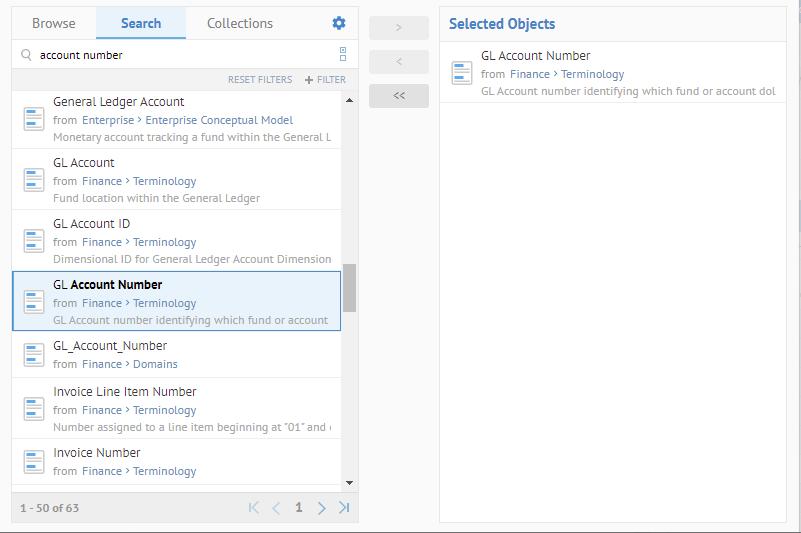
Task: Switch to the Browse tab
Action: point(54,23)
